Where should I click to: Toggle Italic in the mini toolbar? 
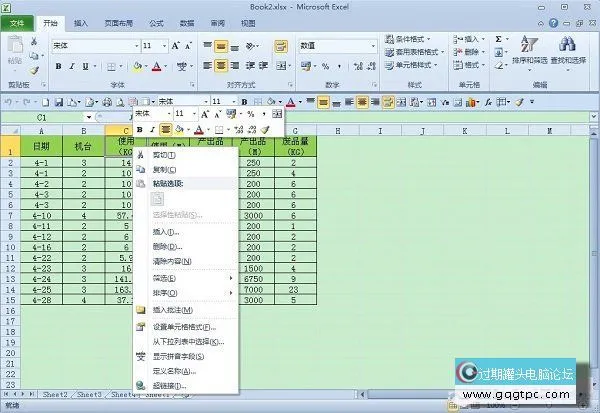click(x=152, y=130)
